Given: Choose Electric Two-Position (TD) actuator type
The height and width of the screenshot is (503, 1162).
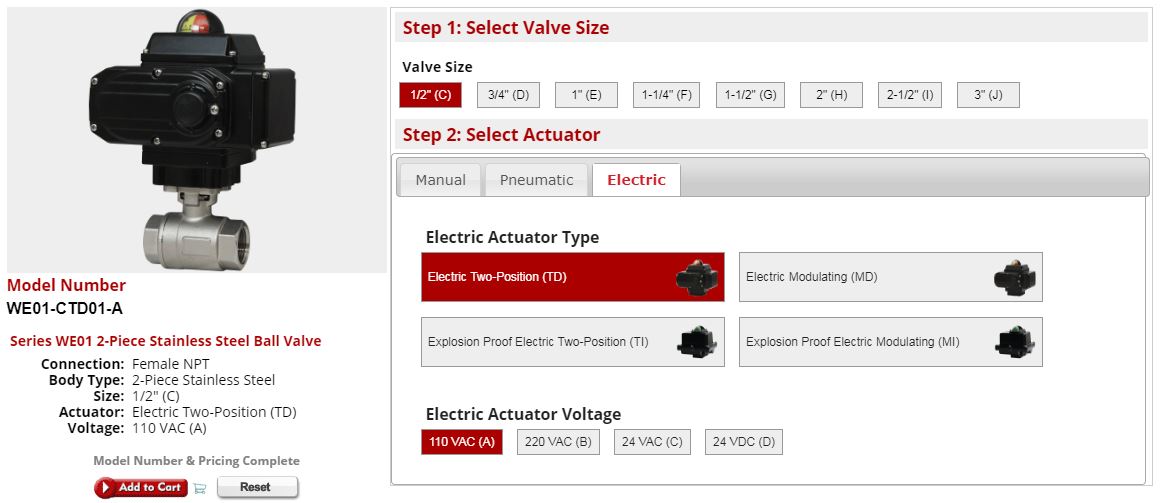Looking at the screenshot, I should 573,277.
